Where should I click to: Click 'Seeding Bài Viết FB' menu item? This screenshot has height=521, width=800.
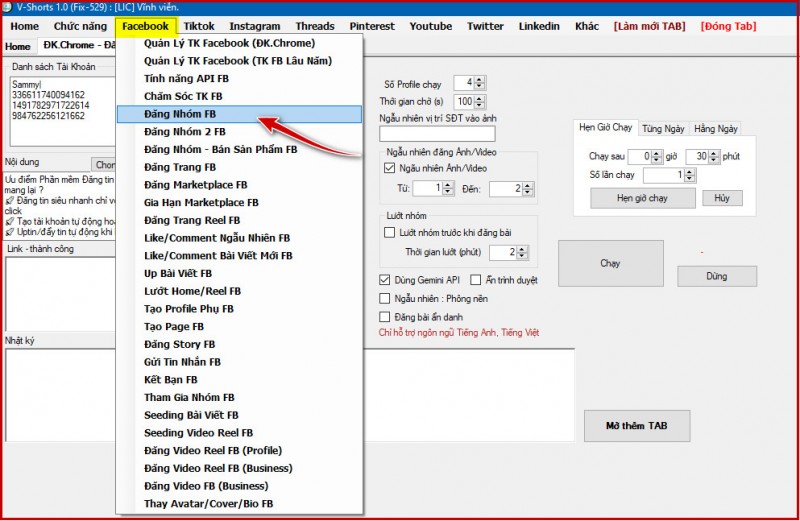coord(191,415)
